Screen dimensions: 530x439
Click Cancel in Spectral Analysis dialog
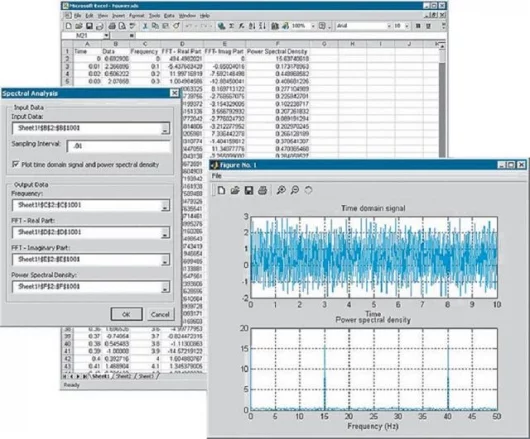click(x=160, y=314)
